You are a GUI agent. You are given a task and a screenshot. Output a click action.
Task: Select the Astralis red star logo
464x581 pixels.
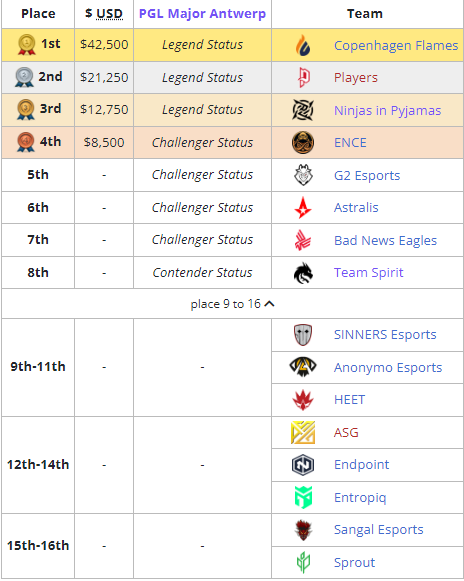coord(303,208)
